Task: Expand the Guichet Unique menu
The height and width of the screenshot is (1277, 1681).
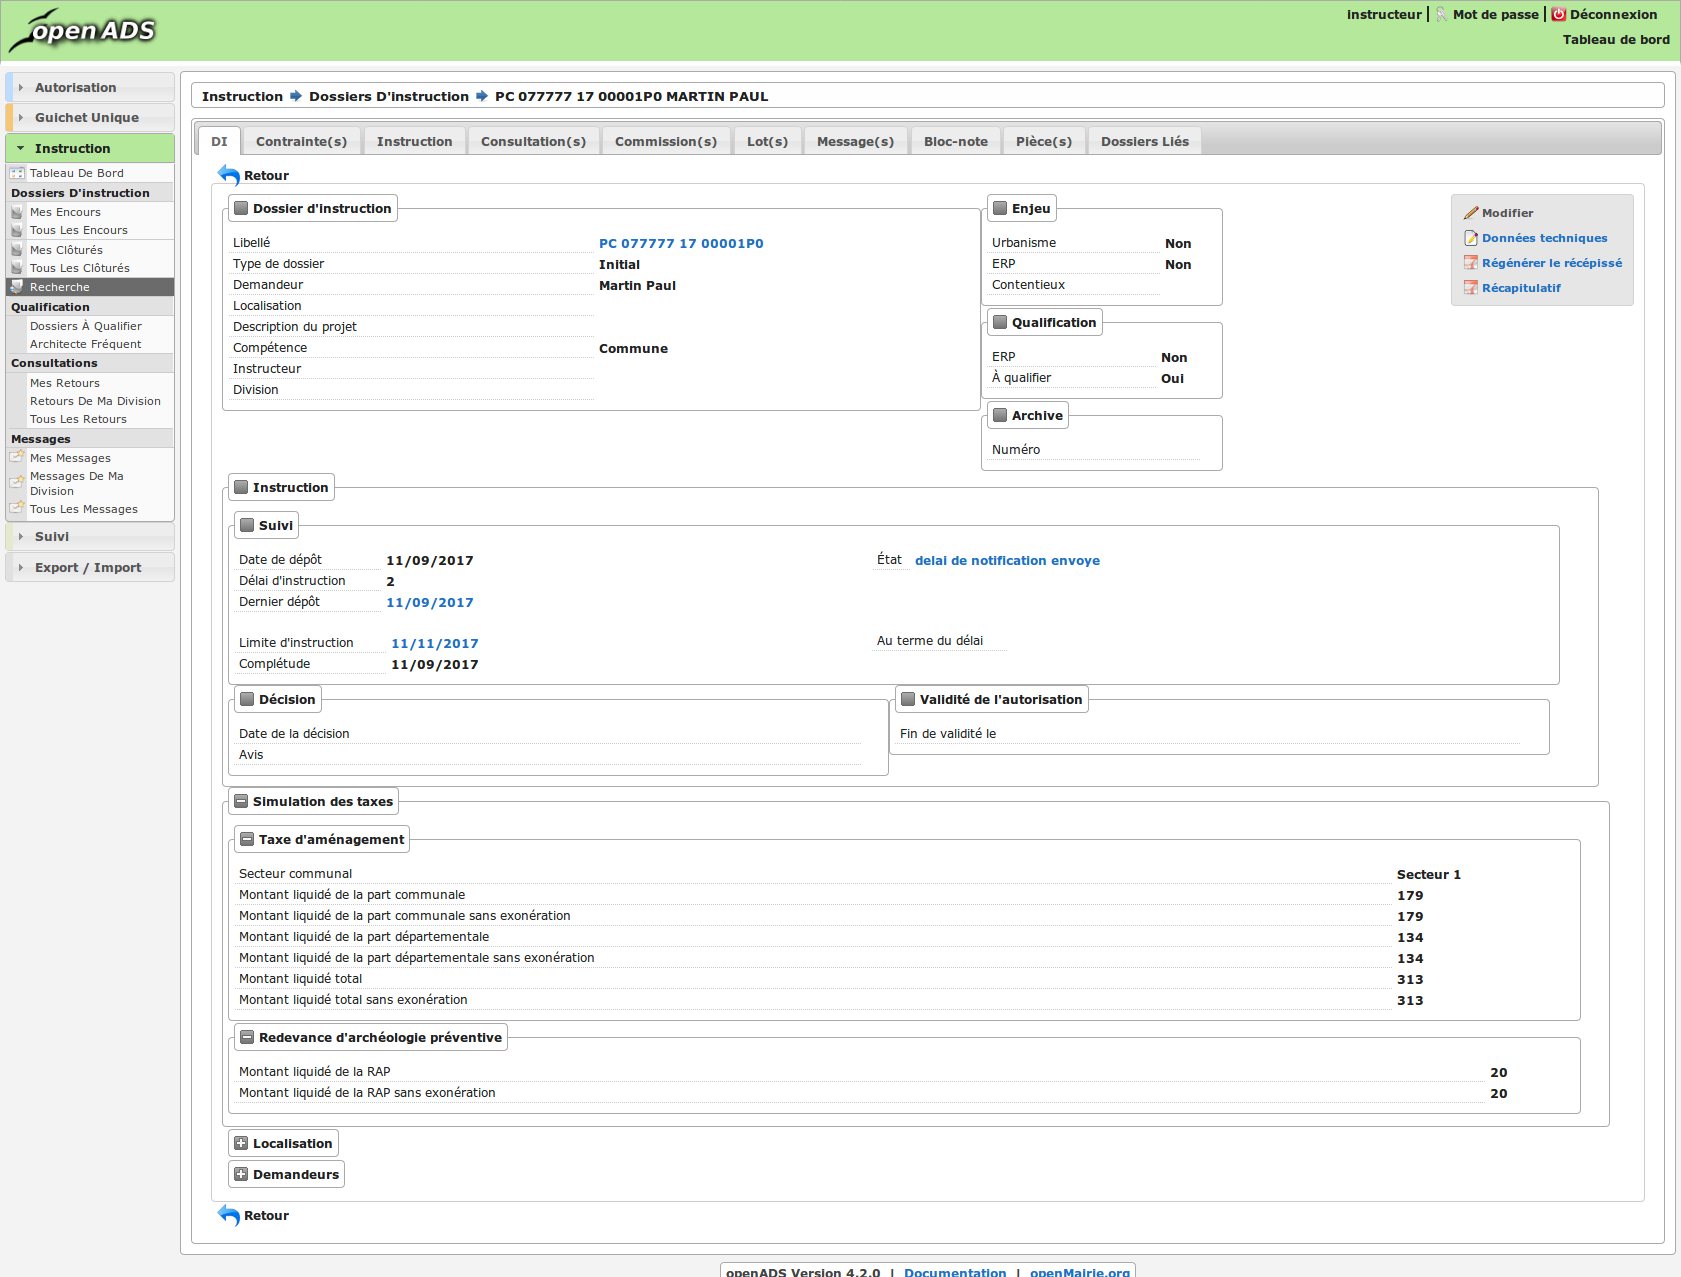Action: [90, 118]
